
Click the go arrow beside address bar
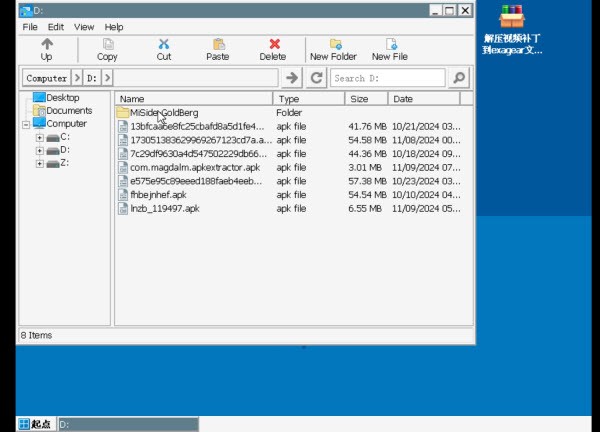click(292, 78)
